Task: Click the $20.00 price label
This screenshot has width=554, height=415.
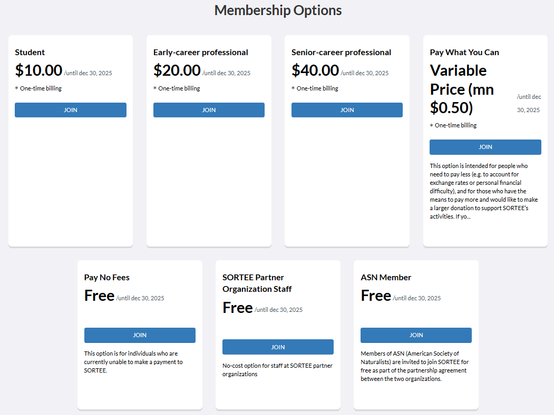Action: (x=177, y=70)
